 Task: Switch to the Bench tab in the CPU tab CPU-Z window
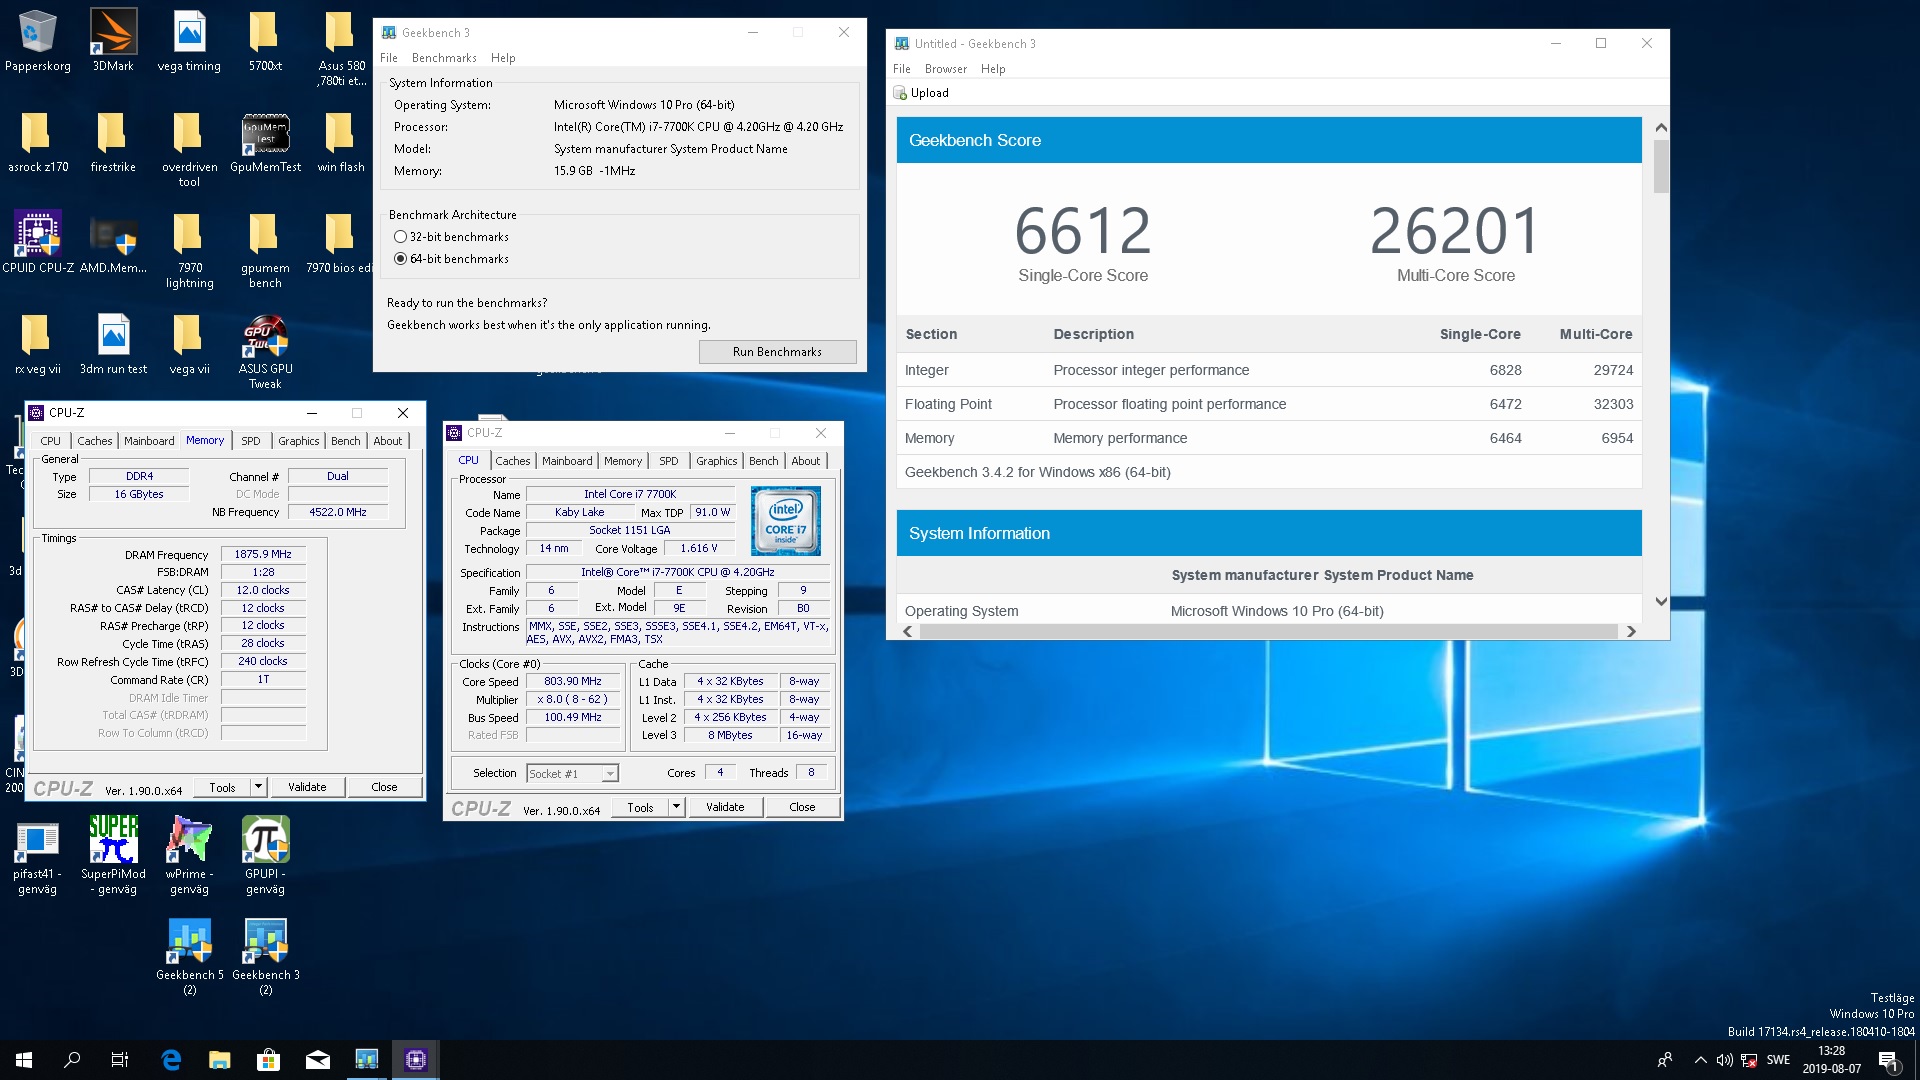[763, 461]
